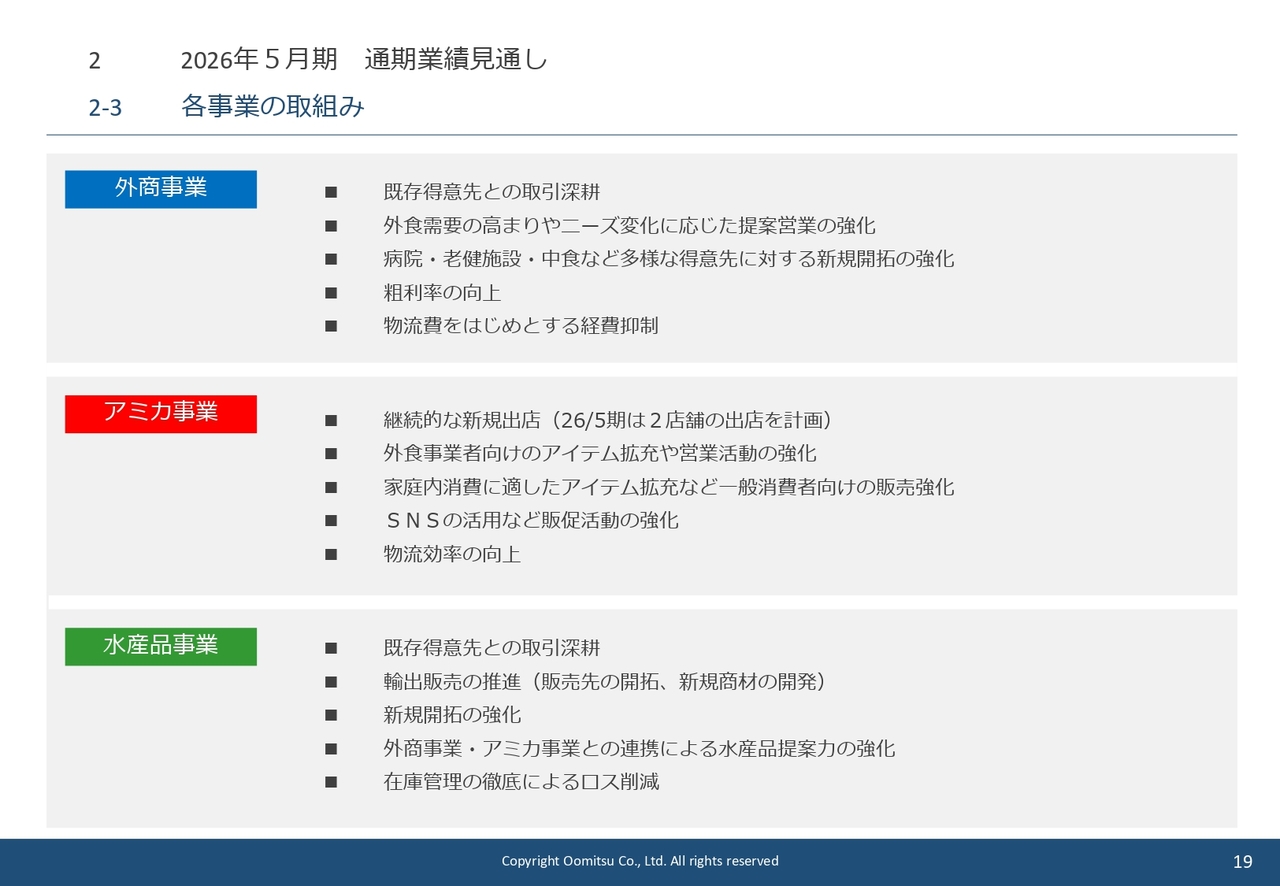The image size is (1280, 886).
Task: Select heading 2026年５月期 通期業績見通し
Action: coord(364,60)
